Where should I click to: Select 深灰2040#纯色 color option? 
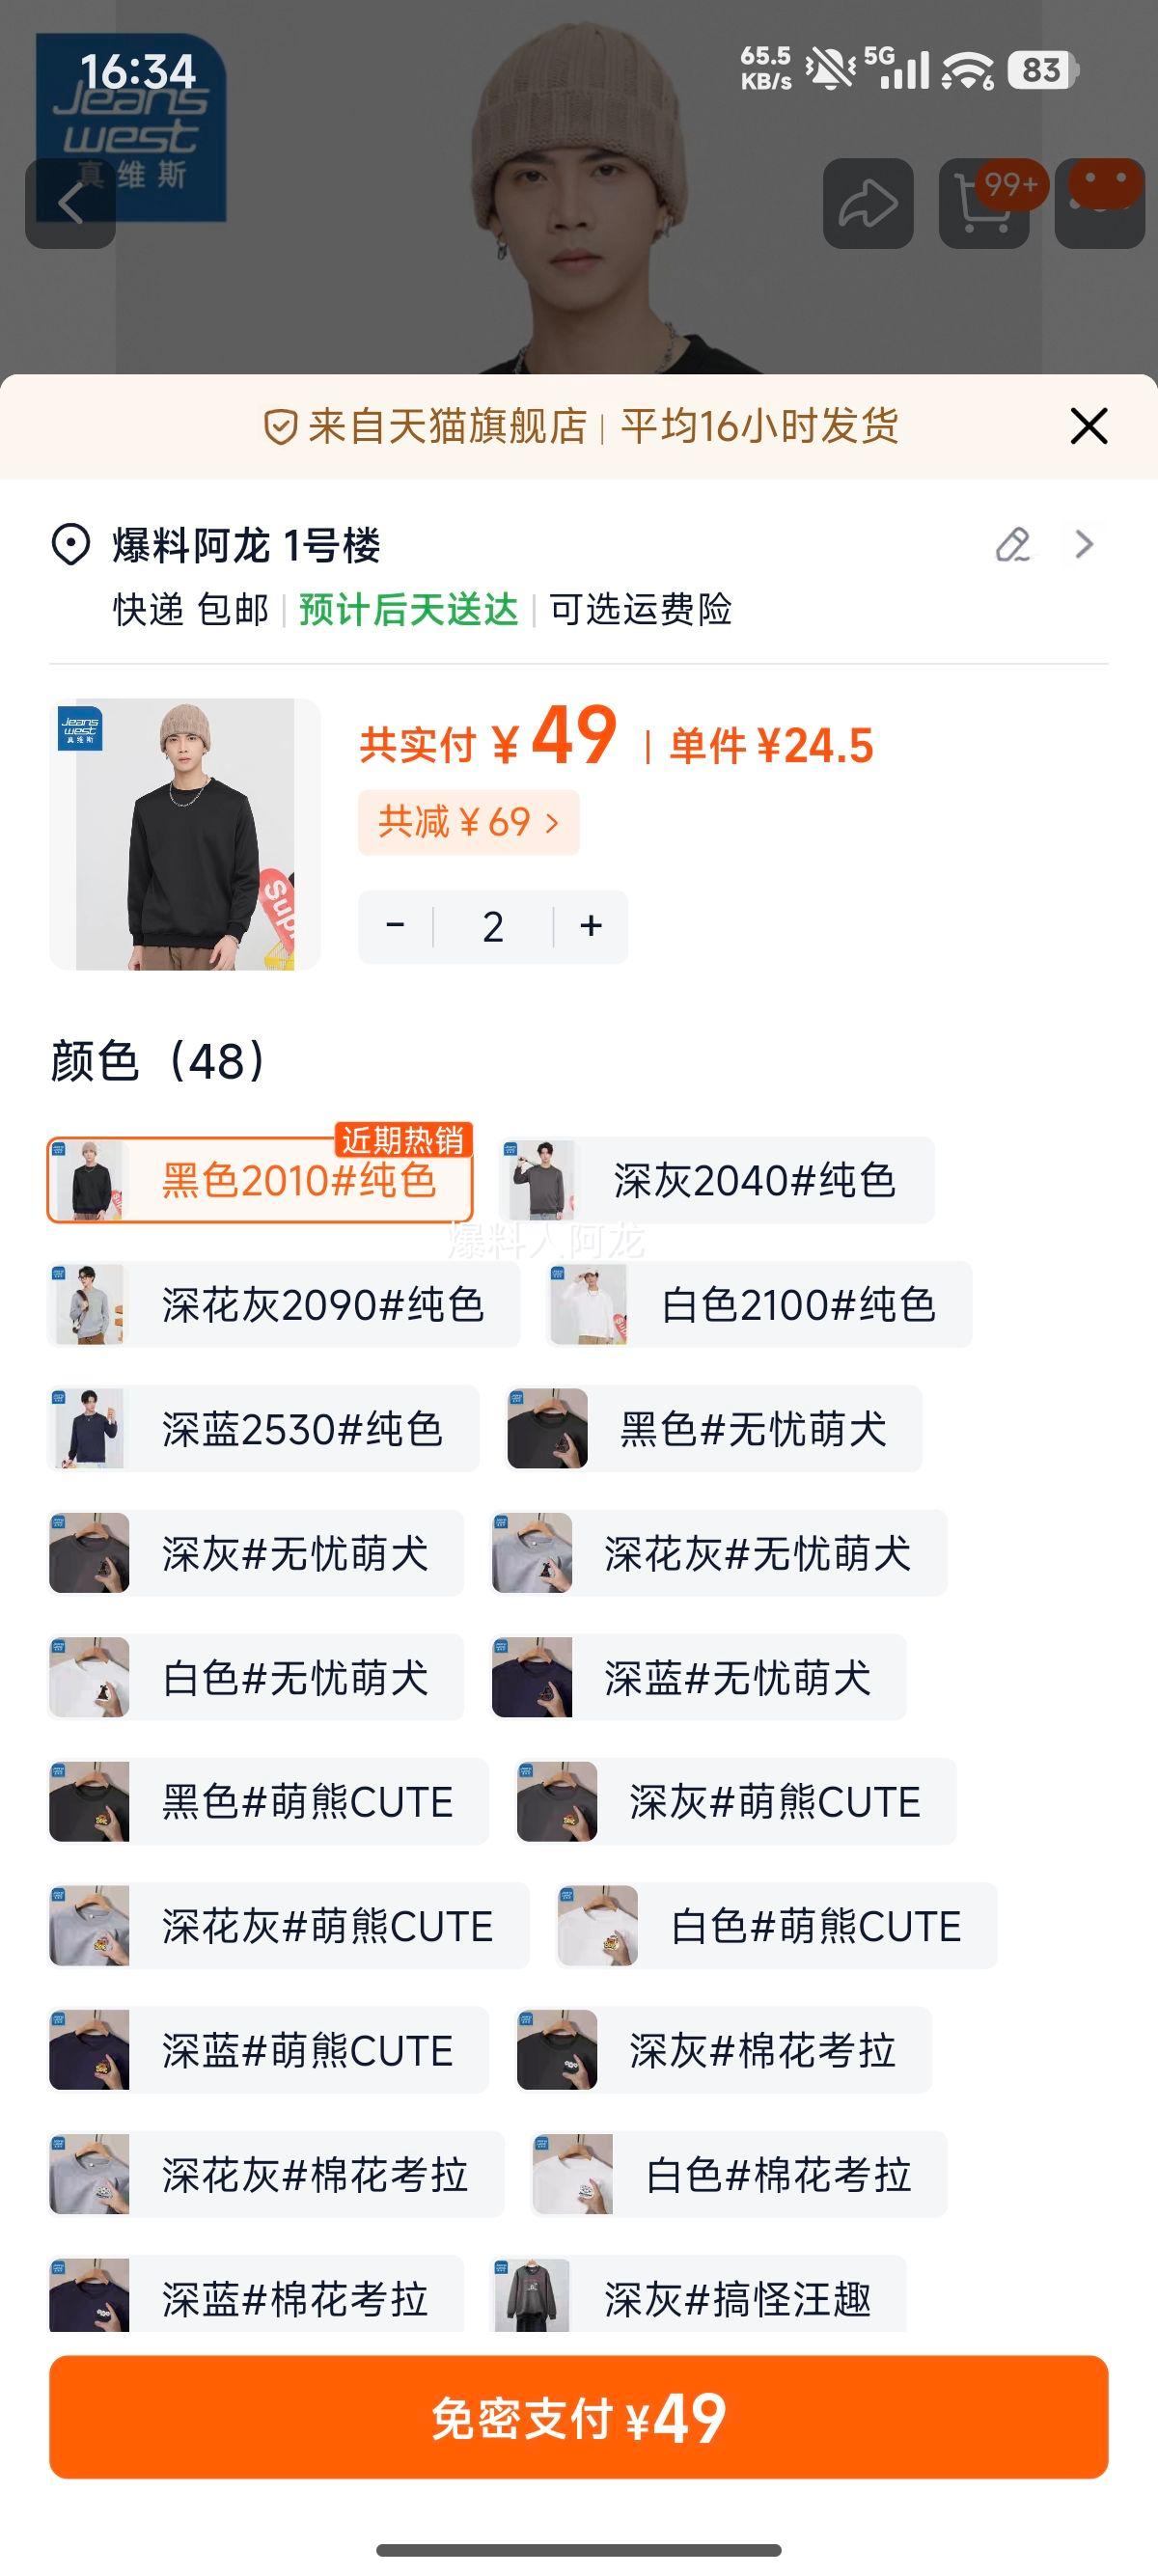tap(717, 1180)
